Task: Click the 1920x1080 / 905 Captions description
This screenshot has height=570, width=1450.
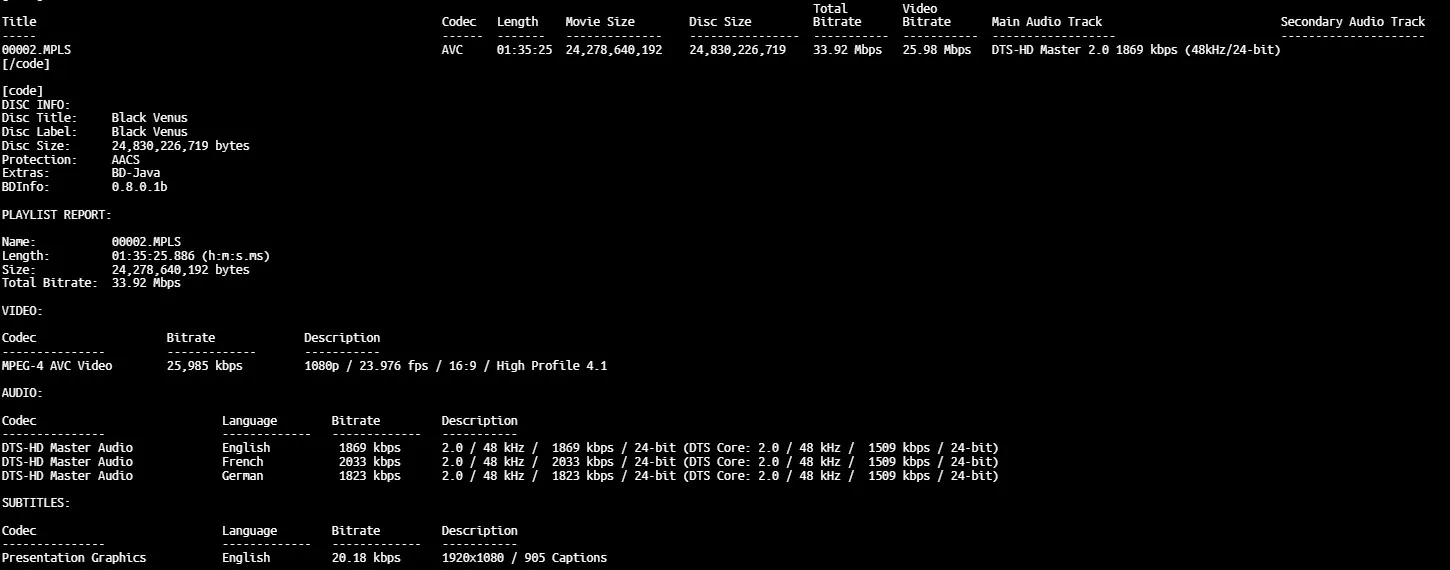Action: click(x=524, y=558)
